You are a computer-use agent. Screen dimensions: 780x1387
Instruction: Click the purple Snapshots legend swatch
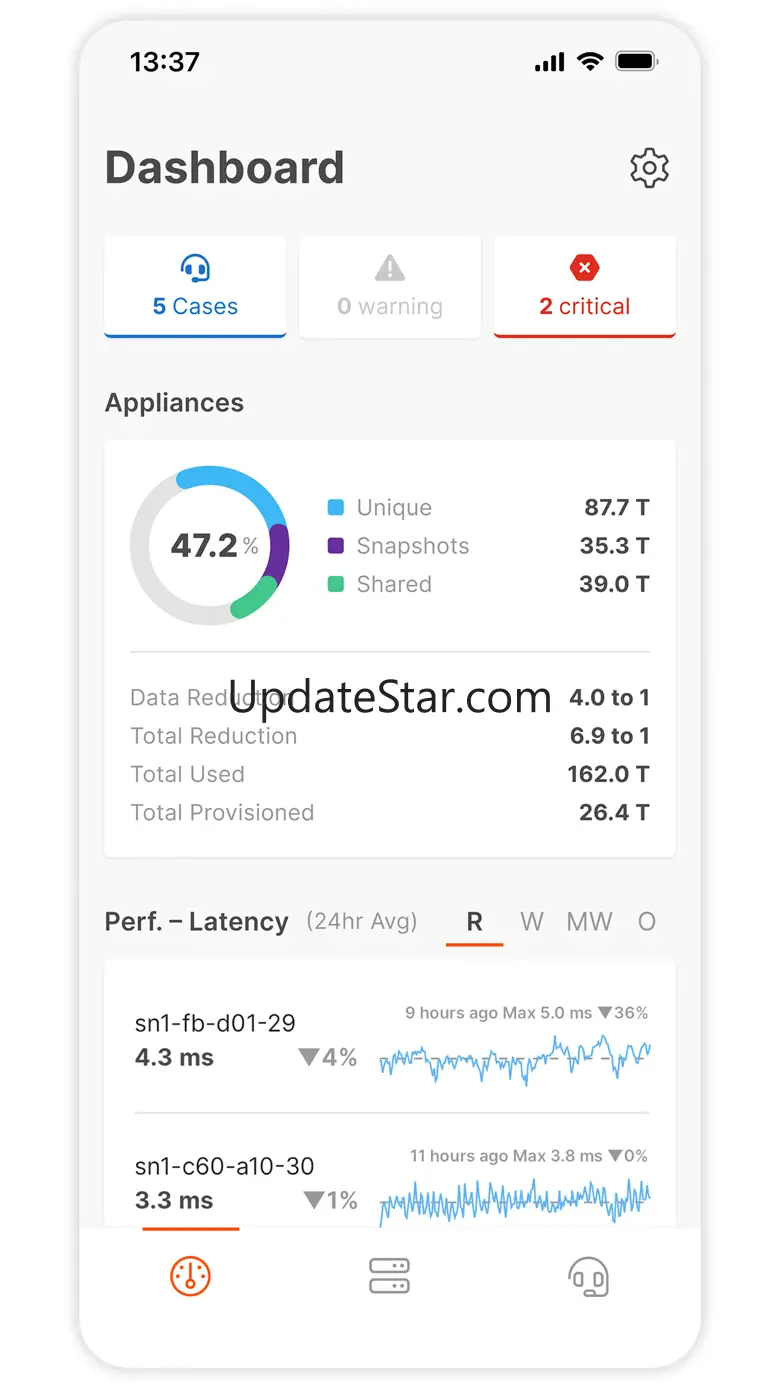(x=336, y=546)
